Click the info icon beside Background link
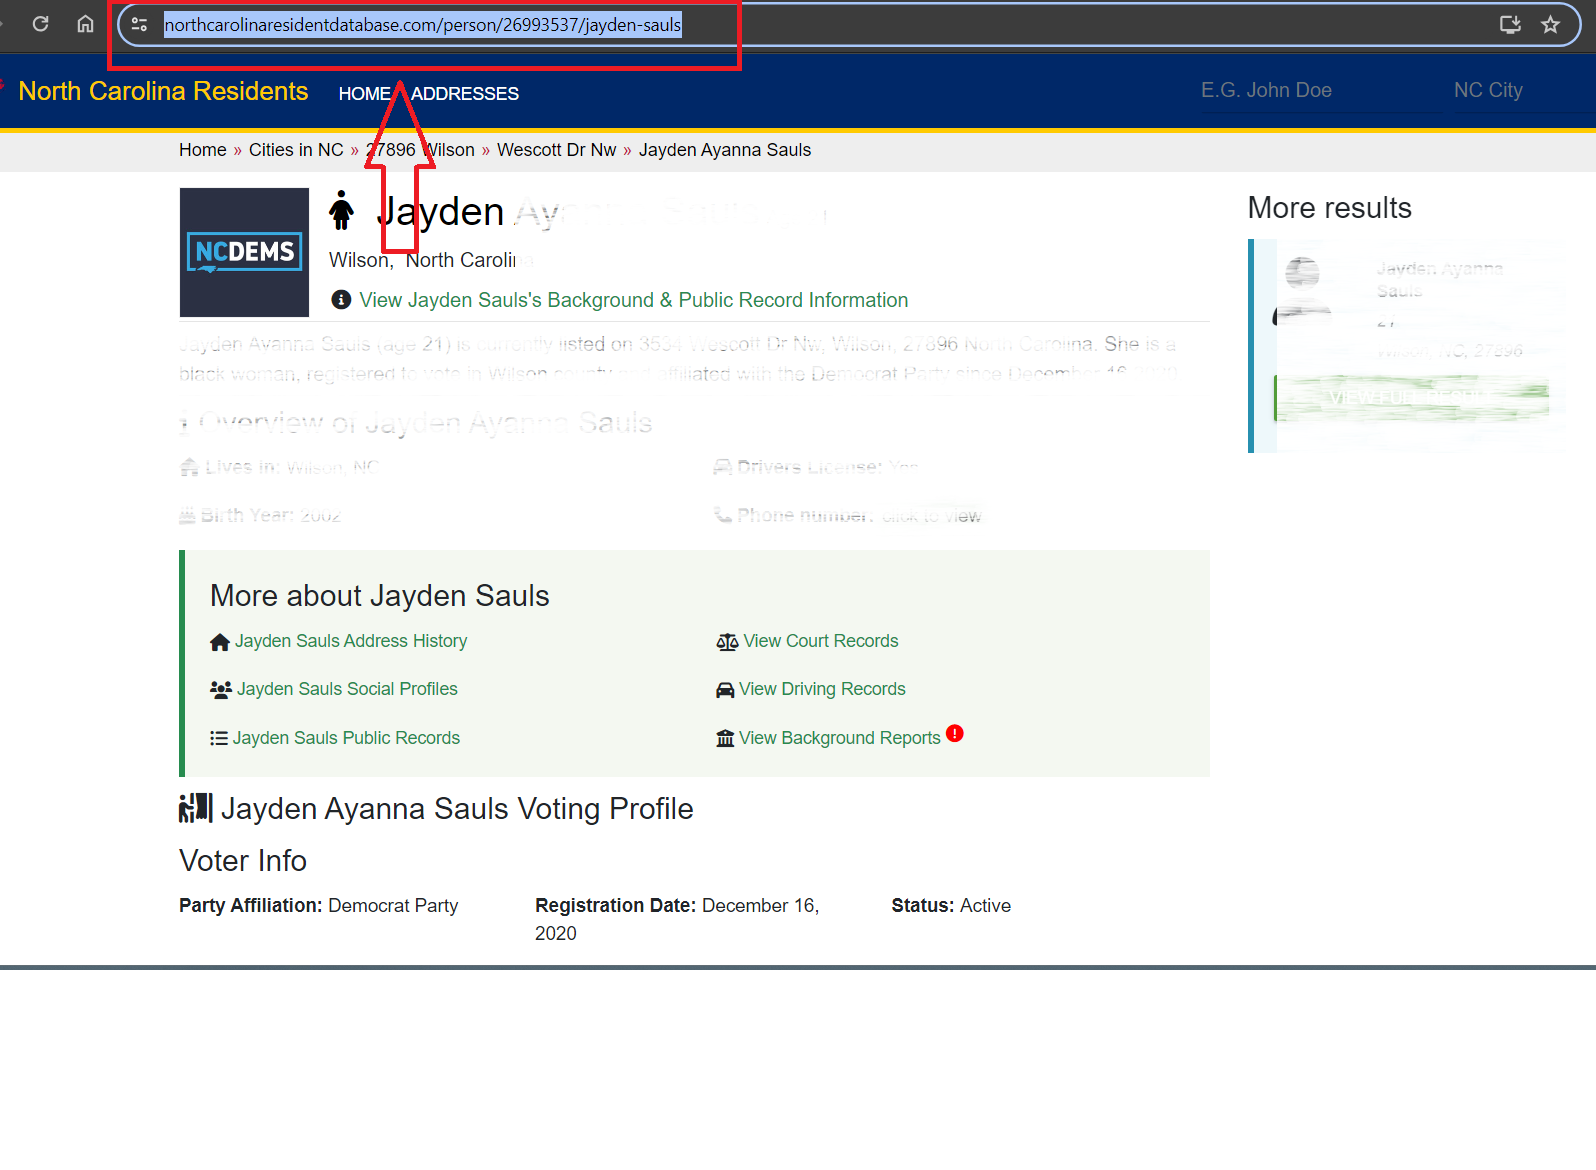The image size is (1596, 1170). (x=341, y=300)
